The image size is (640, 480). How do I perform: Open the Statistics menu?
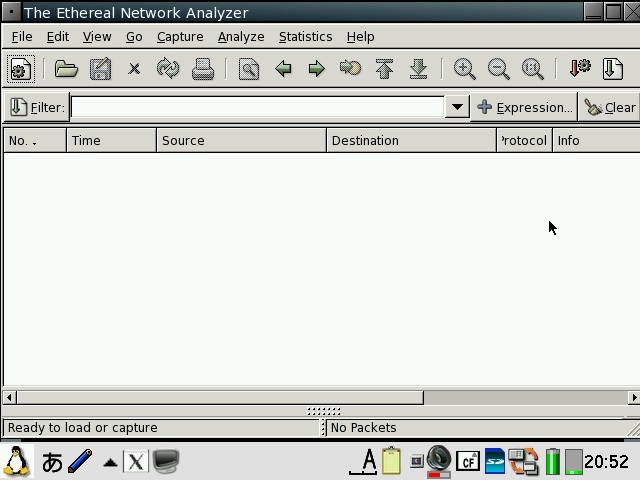point(305,36)
